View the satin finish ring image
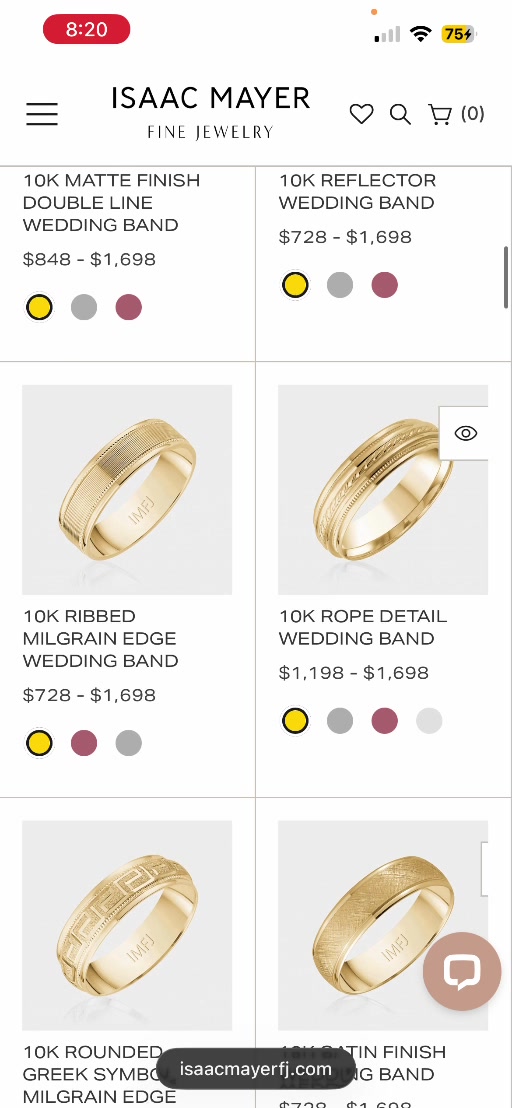Screen dimensions: 512x1108 coord(383,925)
